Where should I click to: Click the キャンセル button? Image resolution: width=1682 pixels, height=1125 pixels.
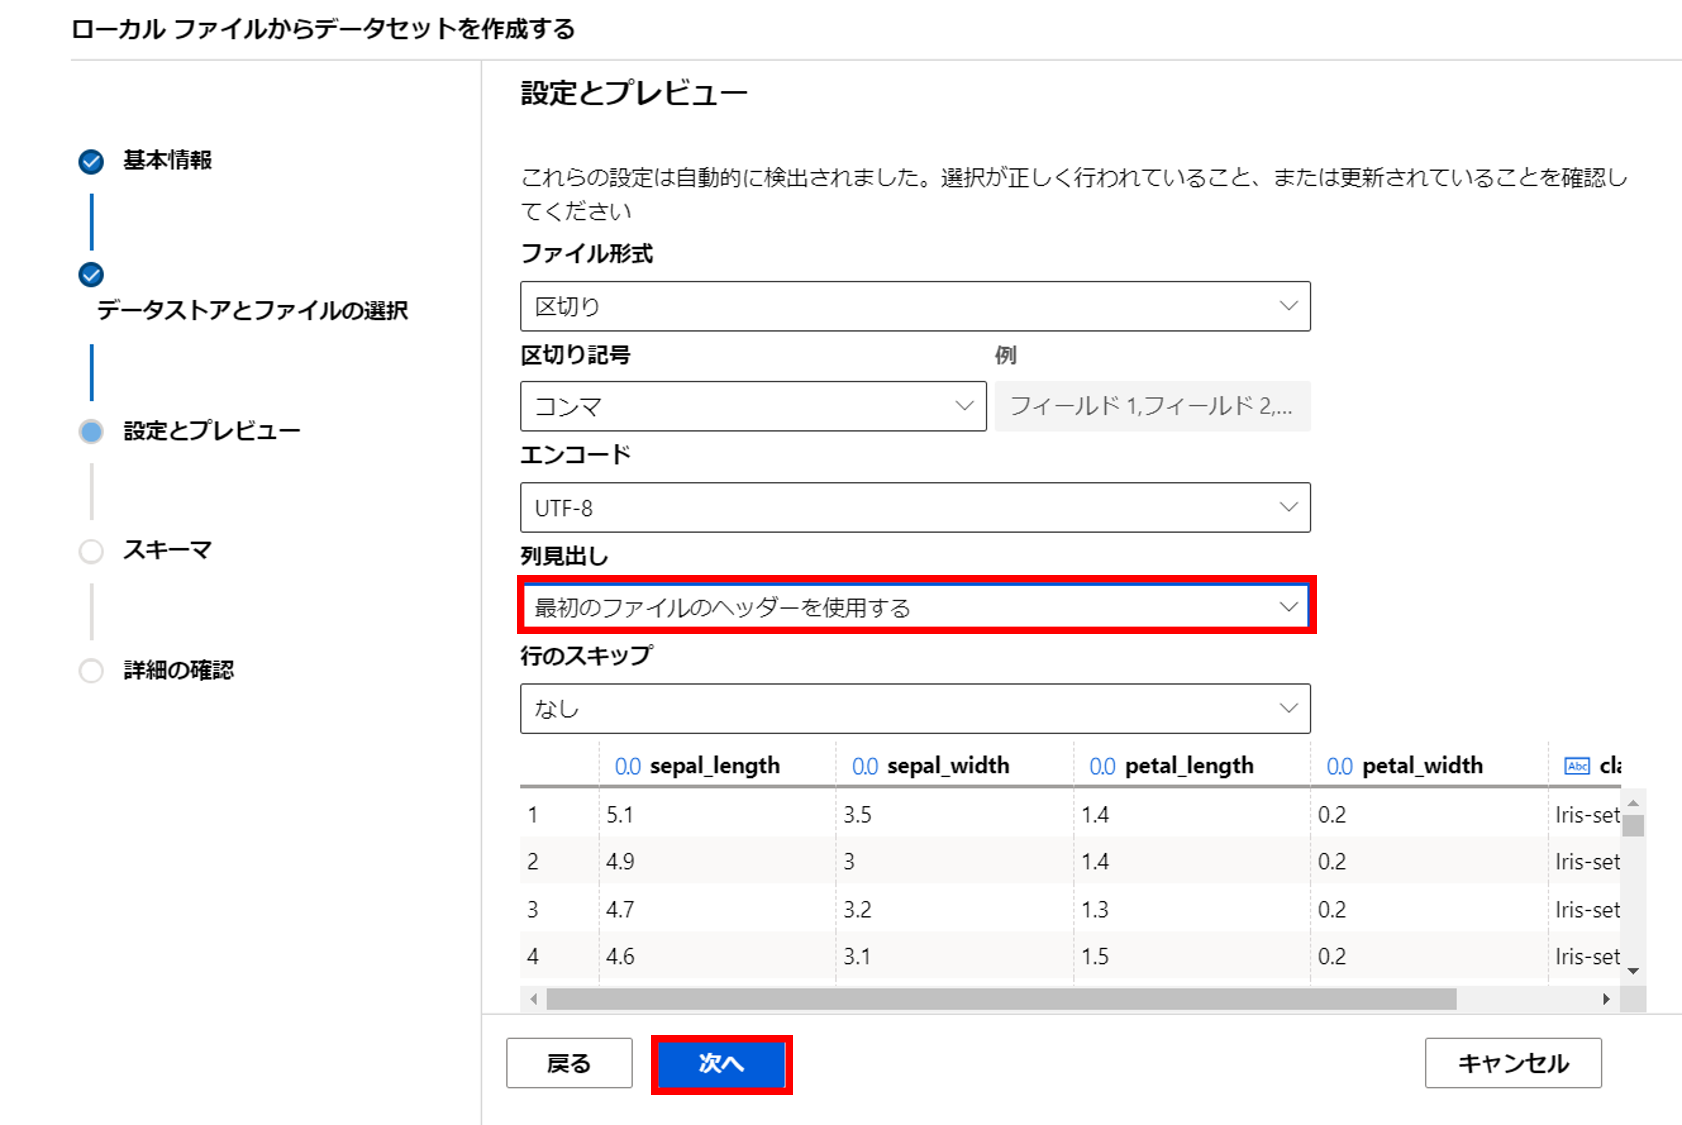1512,1063
